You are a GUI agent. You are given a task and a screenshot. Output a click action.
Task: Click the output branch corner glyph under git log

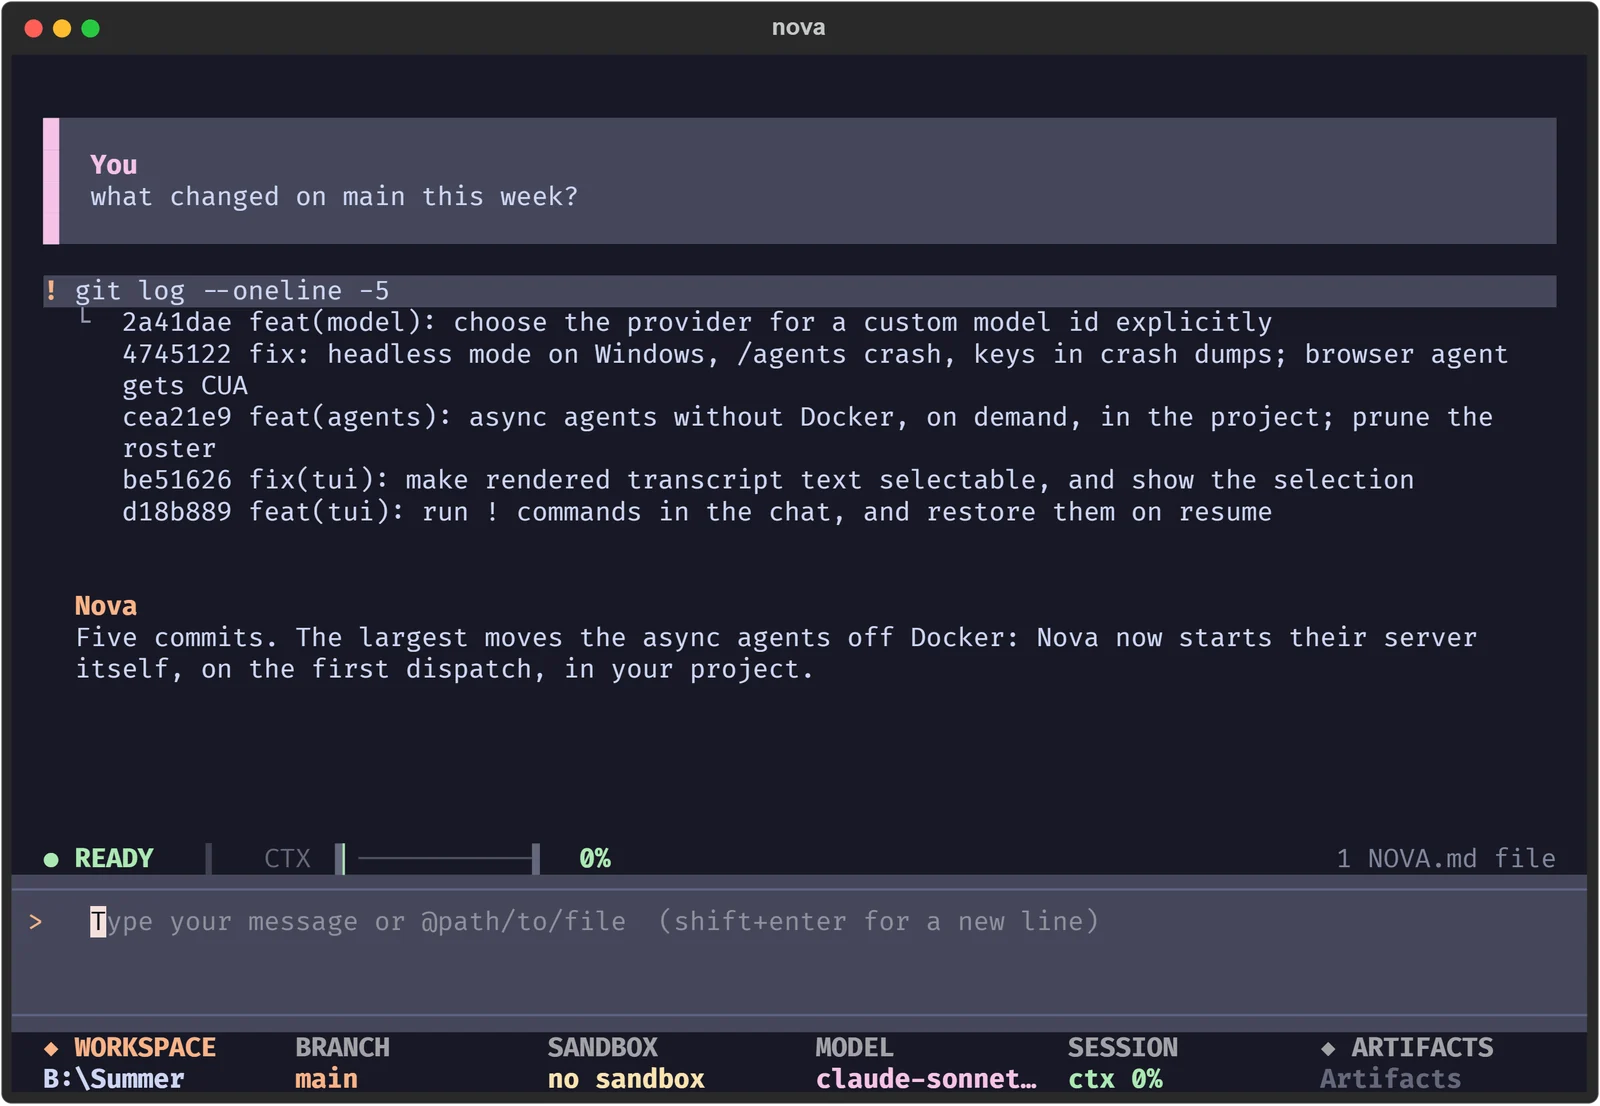click(x=86, y=316)
